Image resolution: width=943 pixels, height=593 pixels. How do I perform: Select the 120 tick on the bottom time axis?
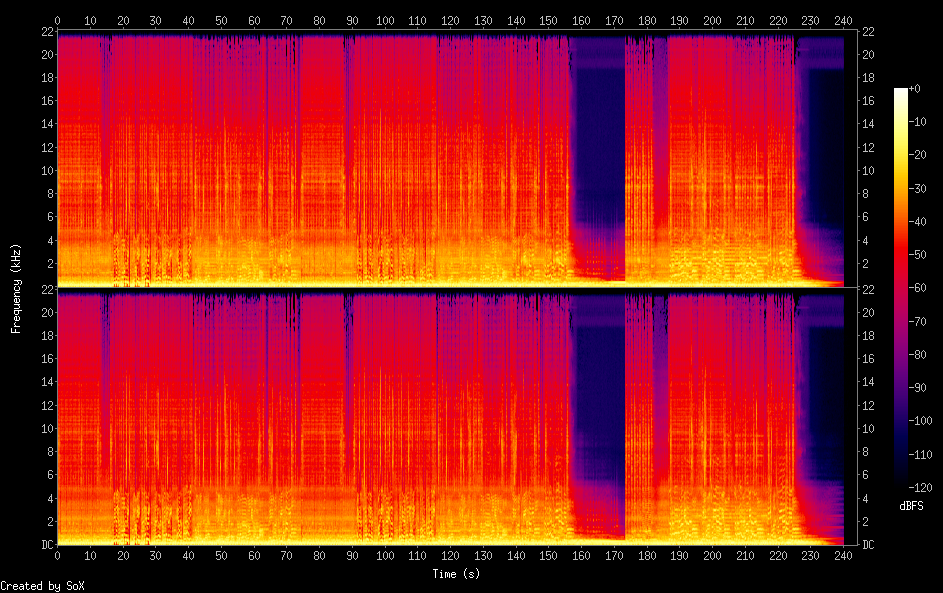point(450,555)
